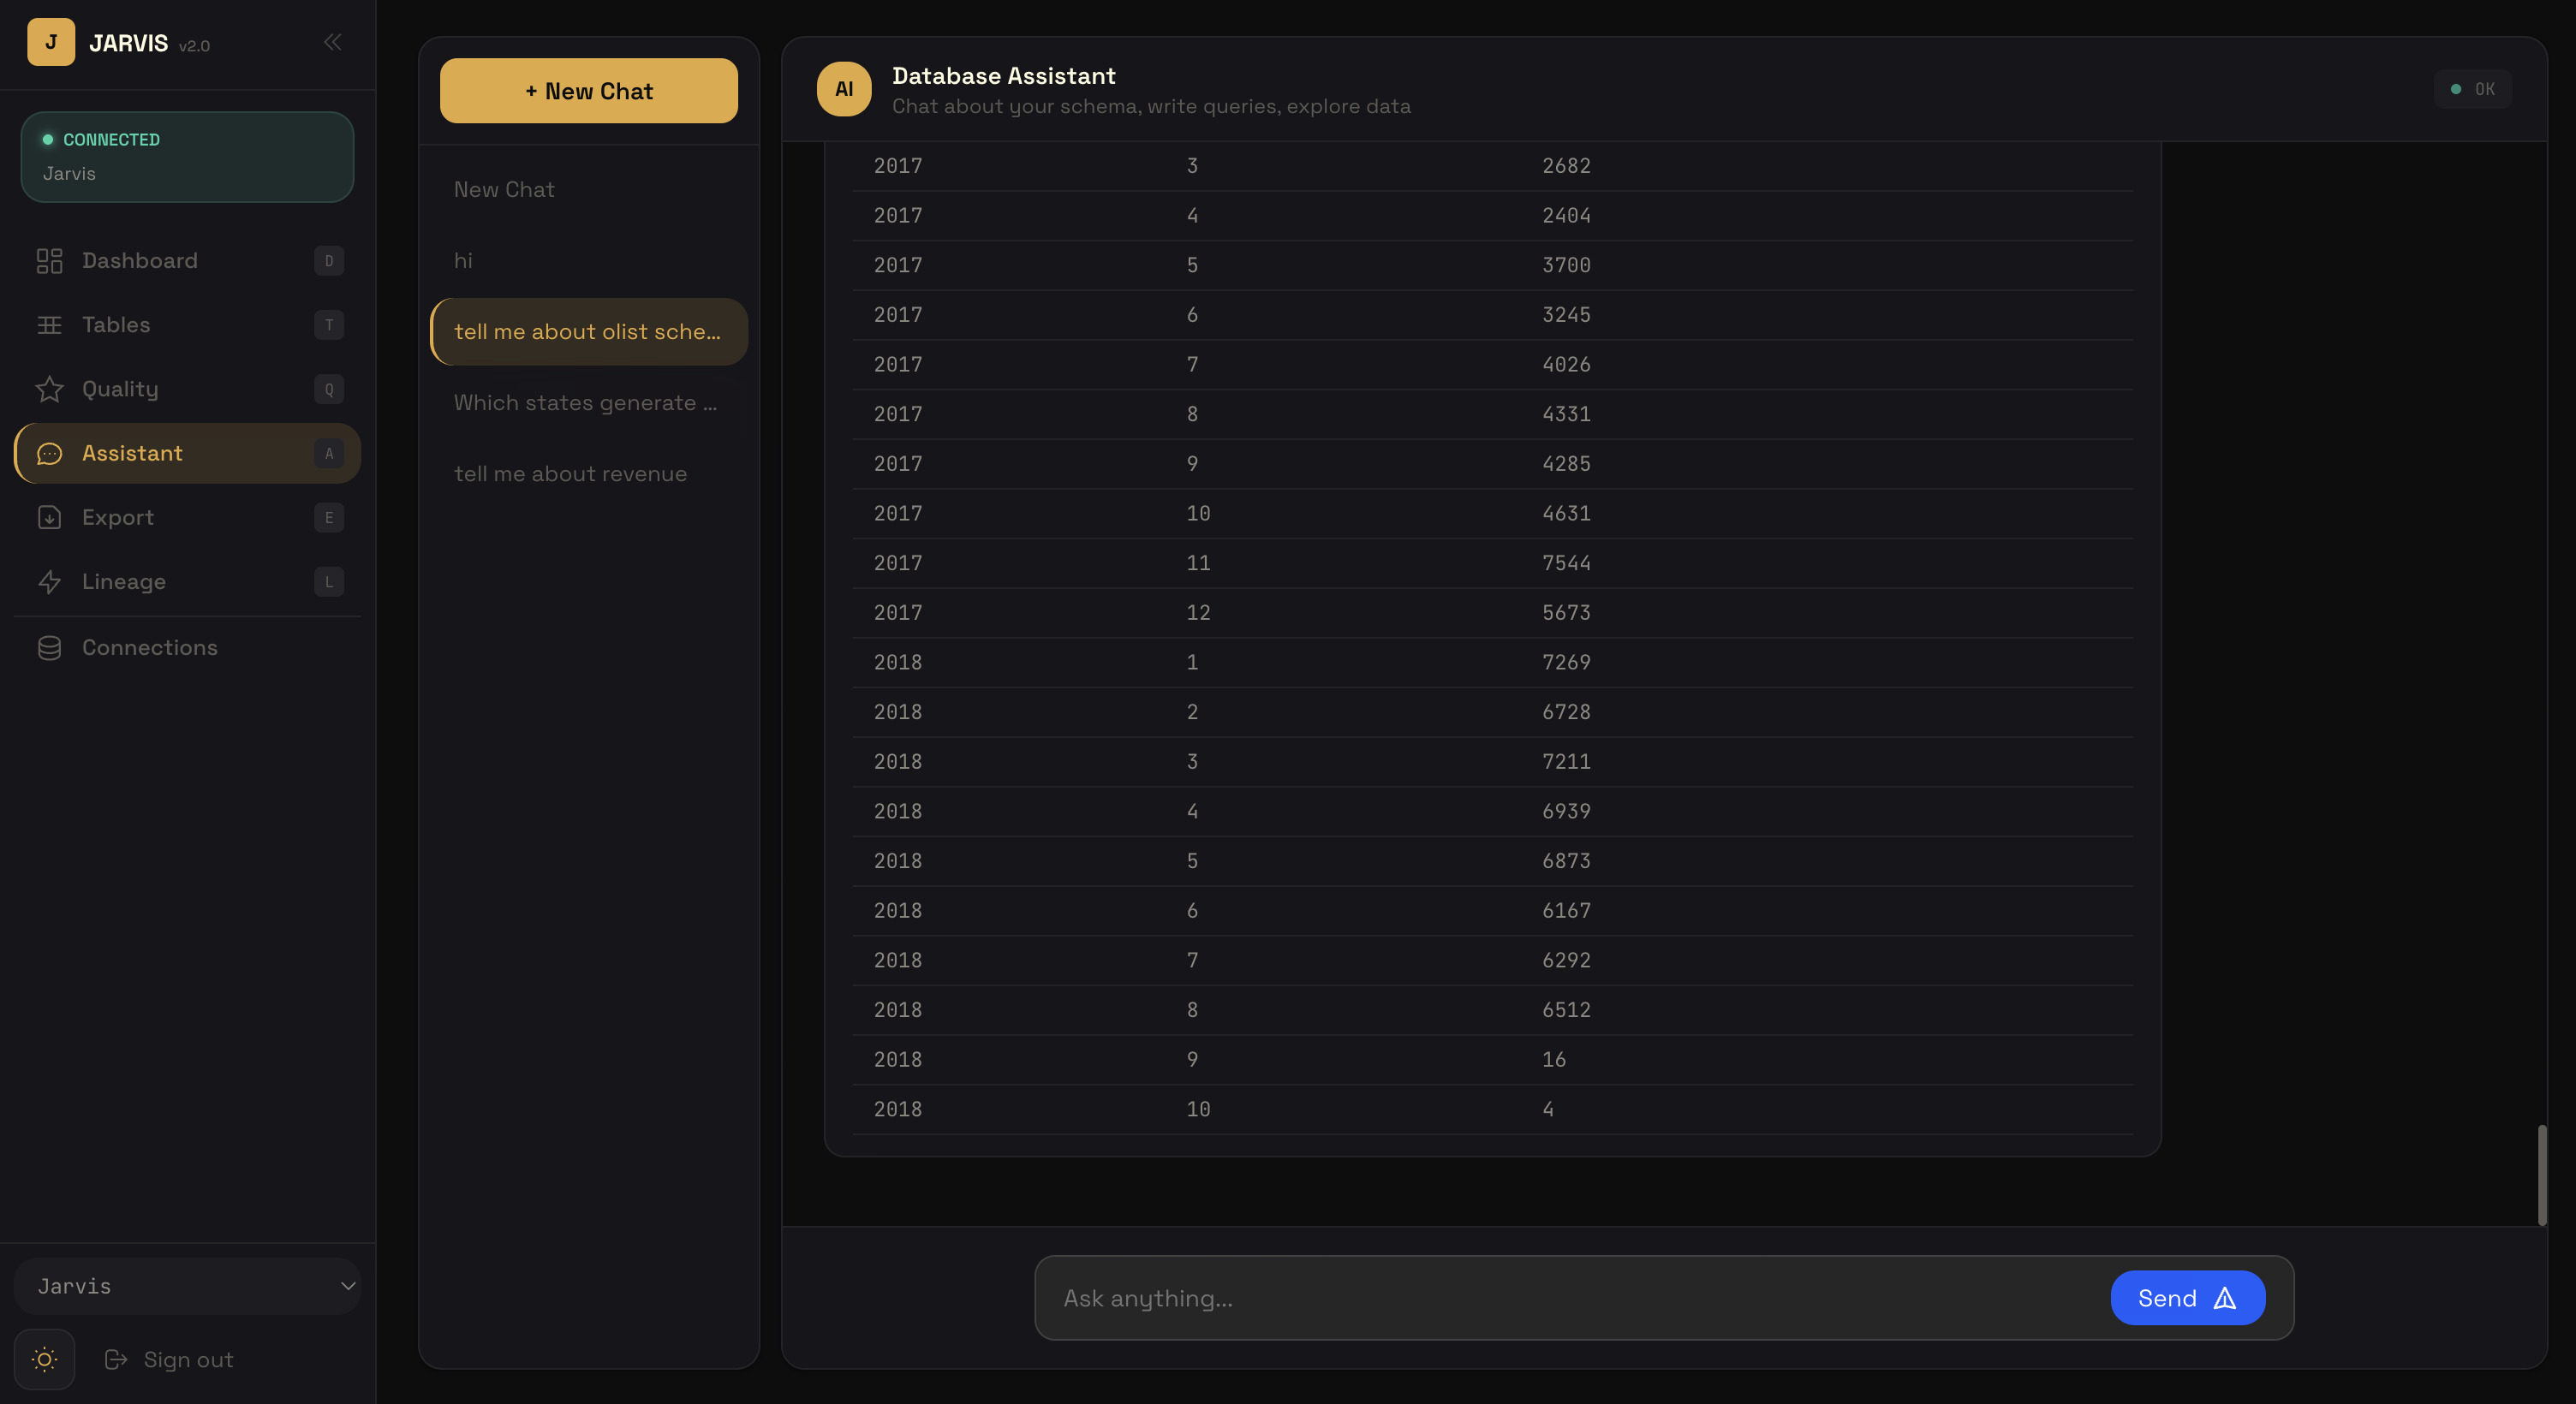Open the Jarvis connection dropdown

(x=188, y=1286)
